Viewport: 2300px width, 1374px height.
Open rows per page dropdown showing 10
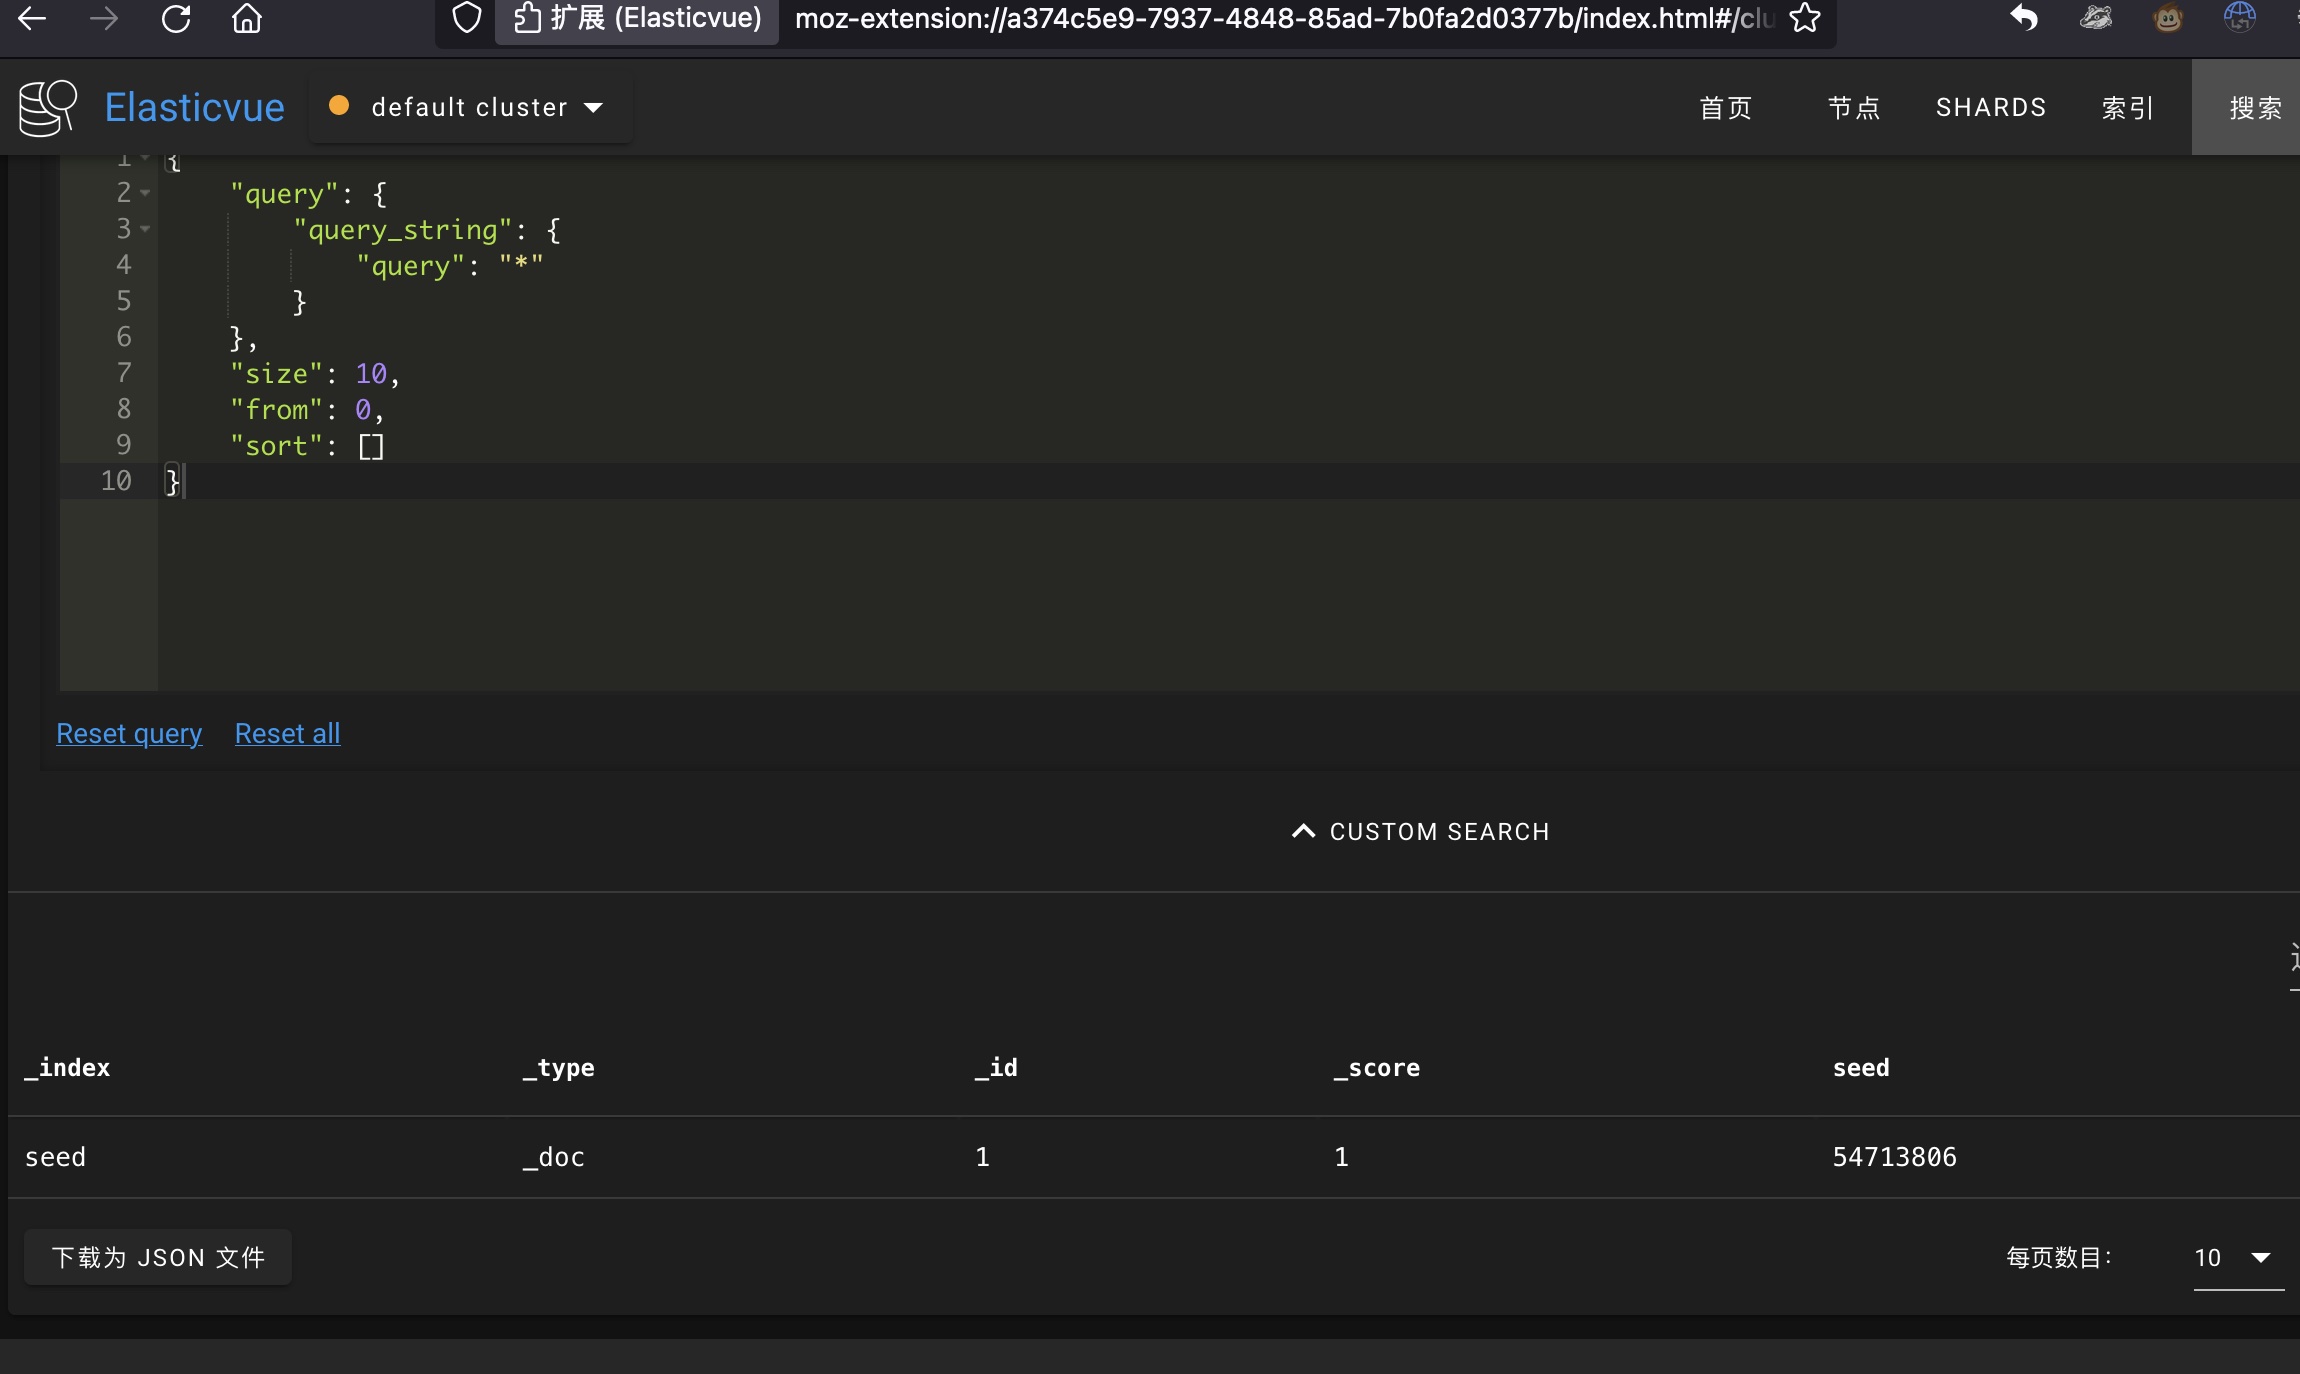pos(2237,1258)
